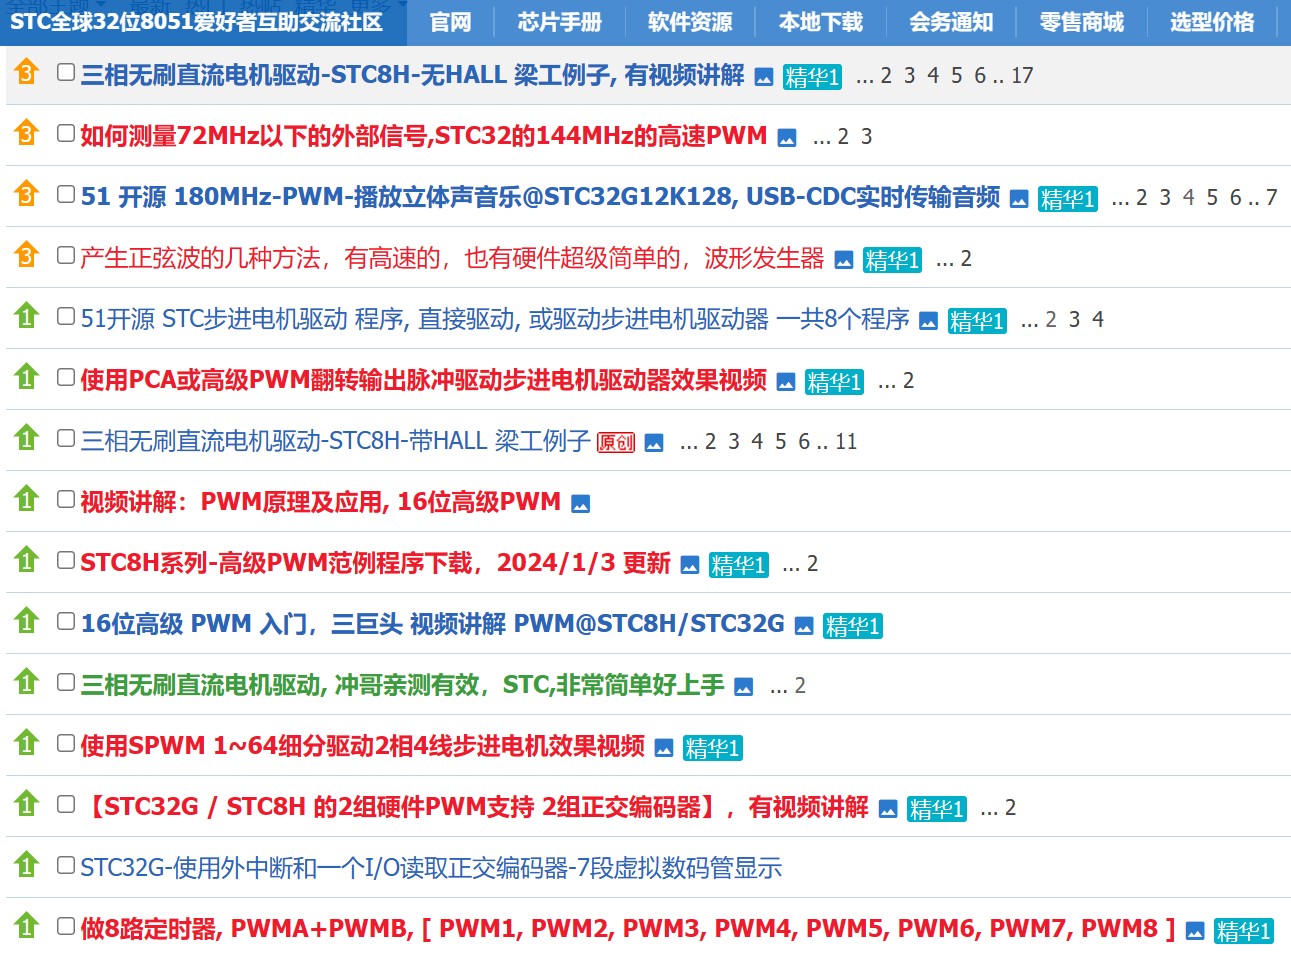Open 选型价格 navigation item
This screenshot has width=1291, height=953.
1212,22
